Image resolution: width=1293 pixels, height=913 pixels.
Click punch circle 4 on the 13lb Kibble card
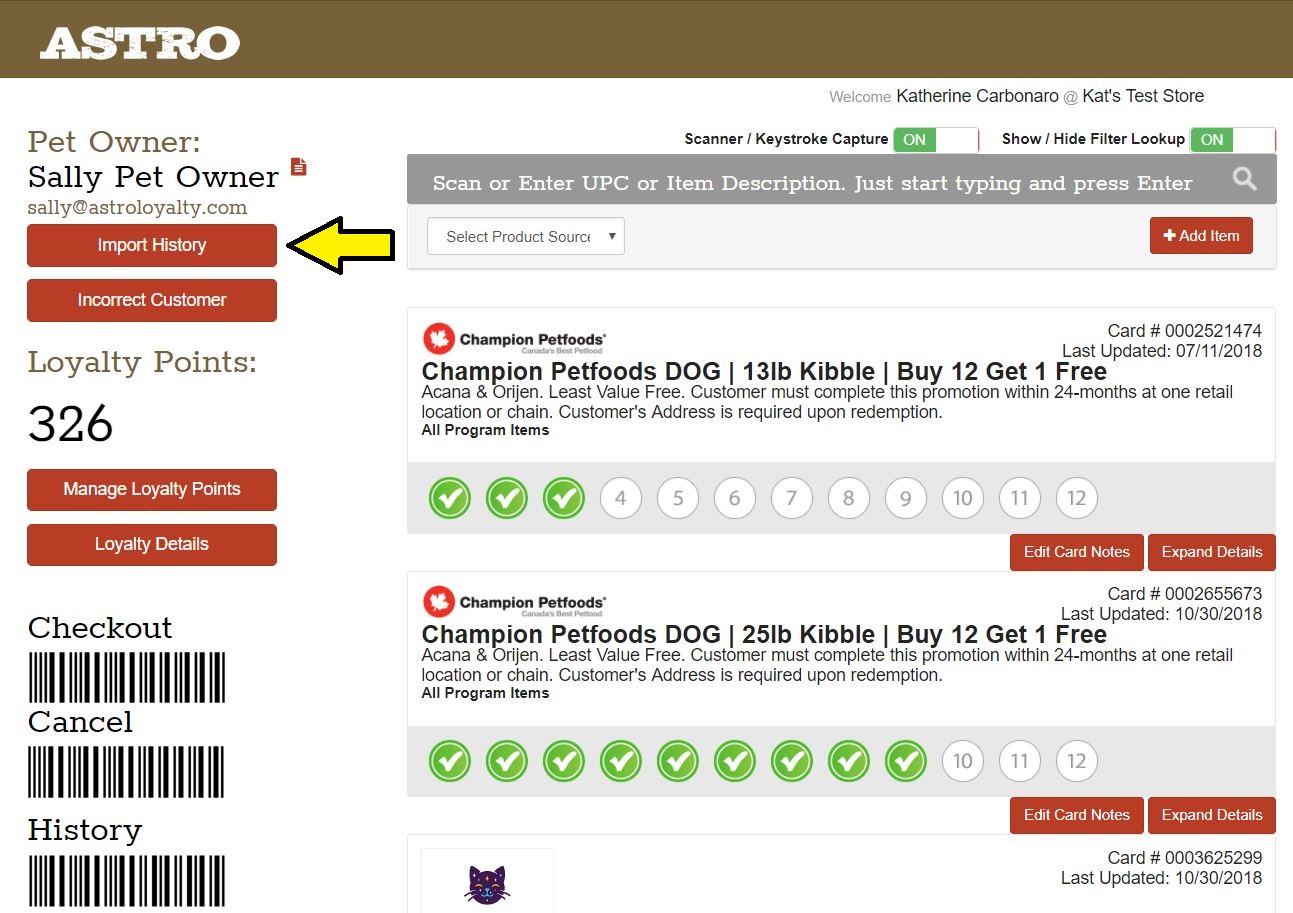point(621,498)
